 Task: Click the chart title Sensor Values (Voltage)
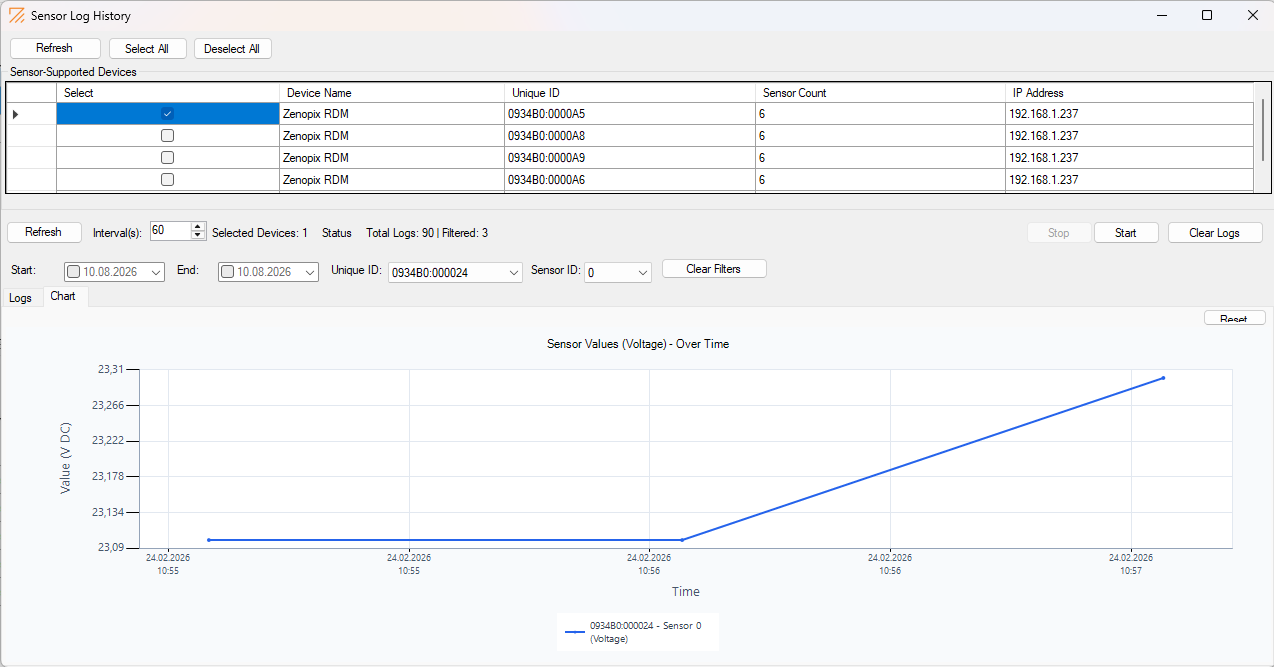click(x=638, y=344)
